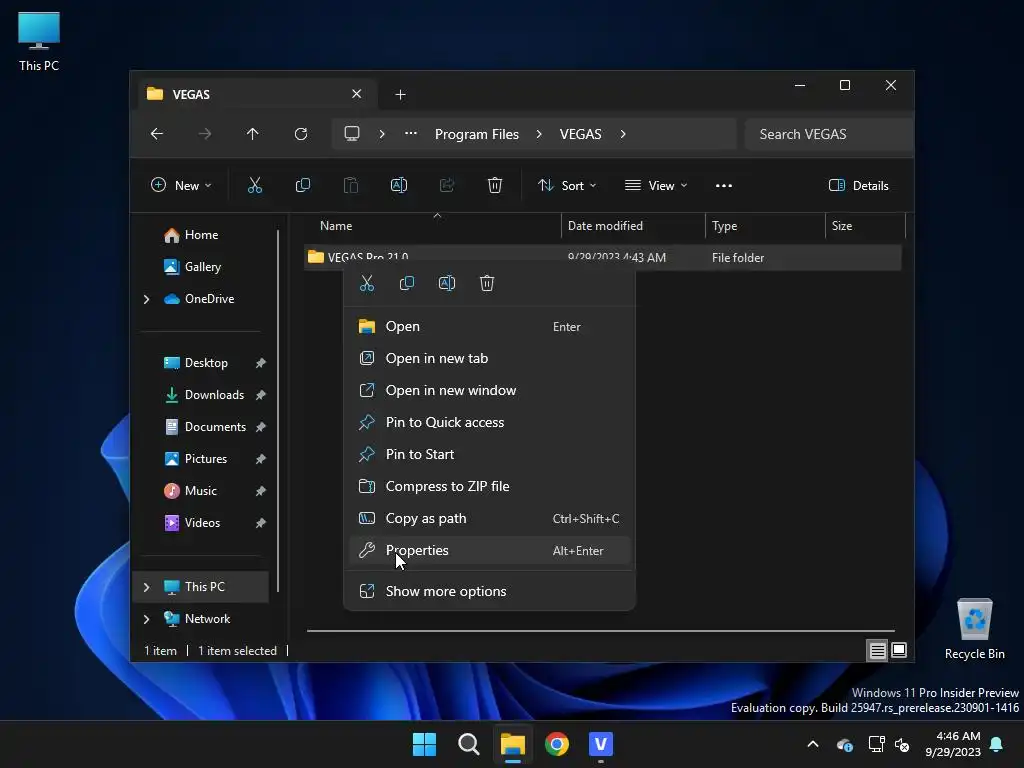Image resolution: width=1024 pixels, height=768 pixels.
Task: Click the Program Files breadcrumb
Action: 477,134
